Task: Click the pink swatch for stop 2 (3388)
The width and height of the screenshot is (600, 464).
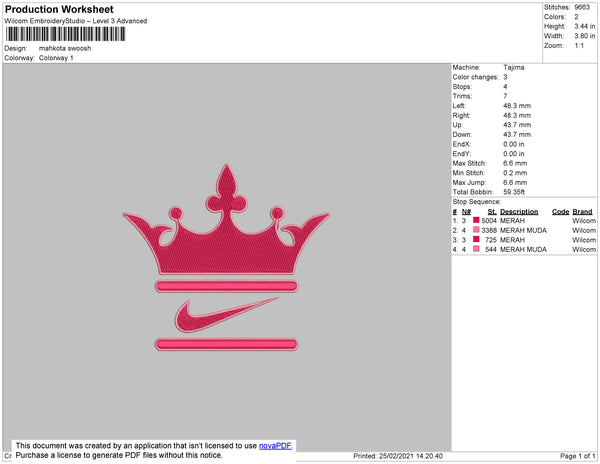Action: tap(476, 230)
